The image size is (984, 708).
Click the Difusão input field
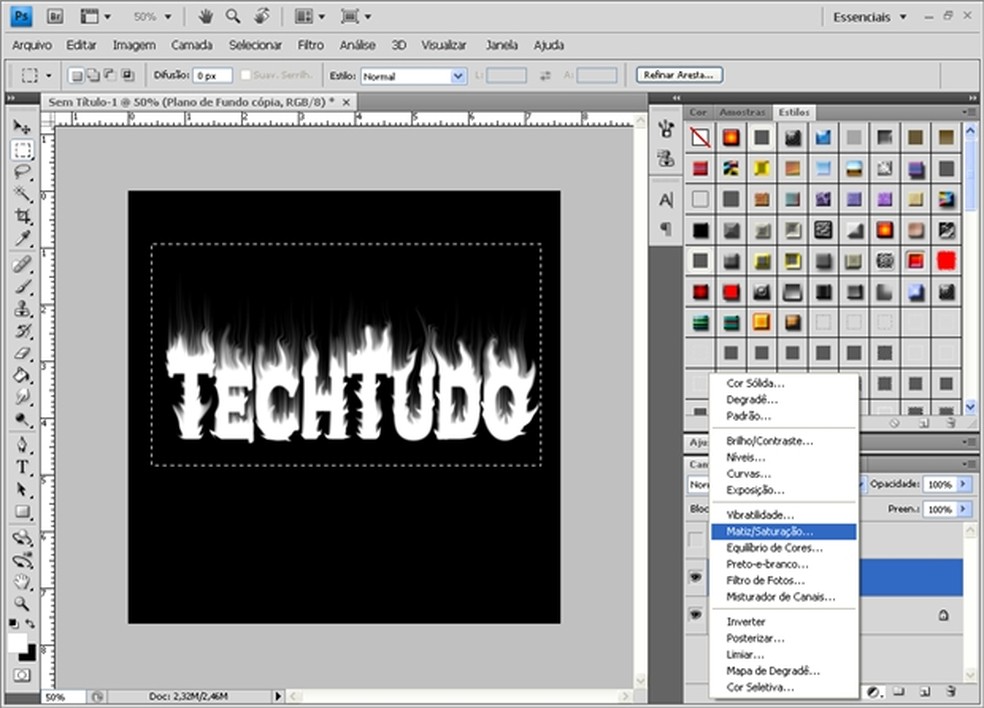tap(212, 76)
